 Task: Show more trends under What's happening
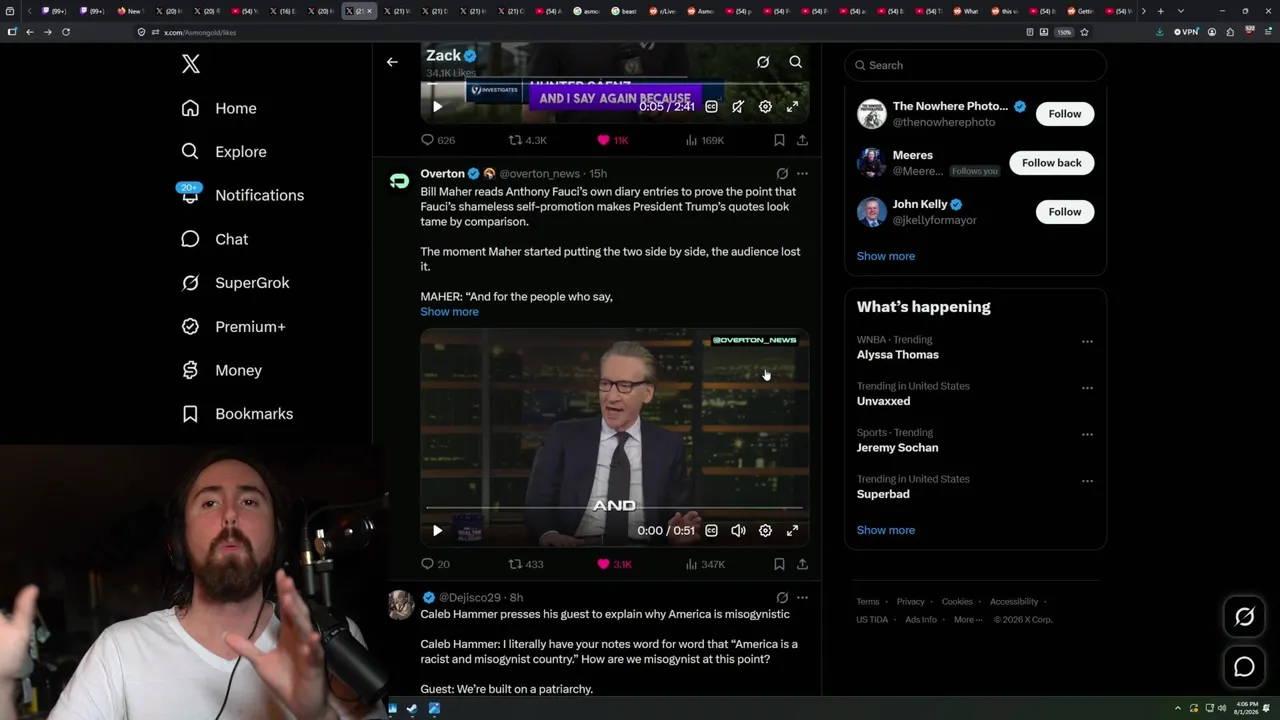point(886,530)
